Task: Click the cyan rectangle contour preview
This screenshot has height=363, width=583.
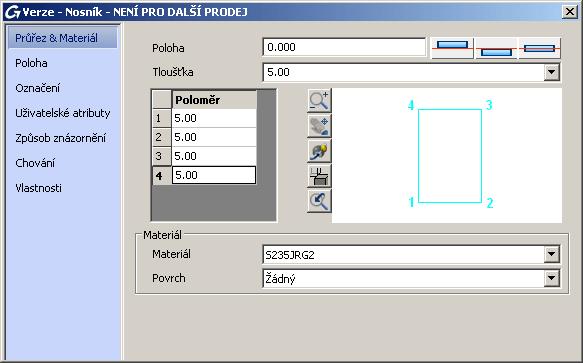Action: coord(450,156)
